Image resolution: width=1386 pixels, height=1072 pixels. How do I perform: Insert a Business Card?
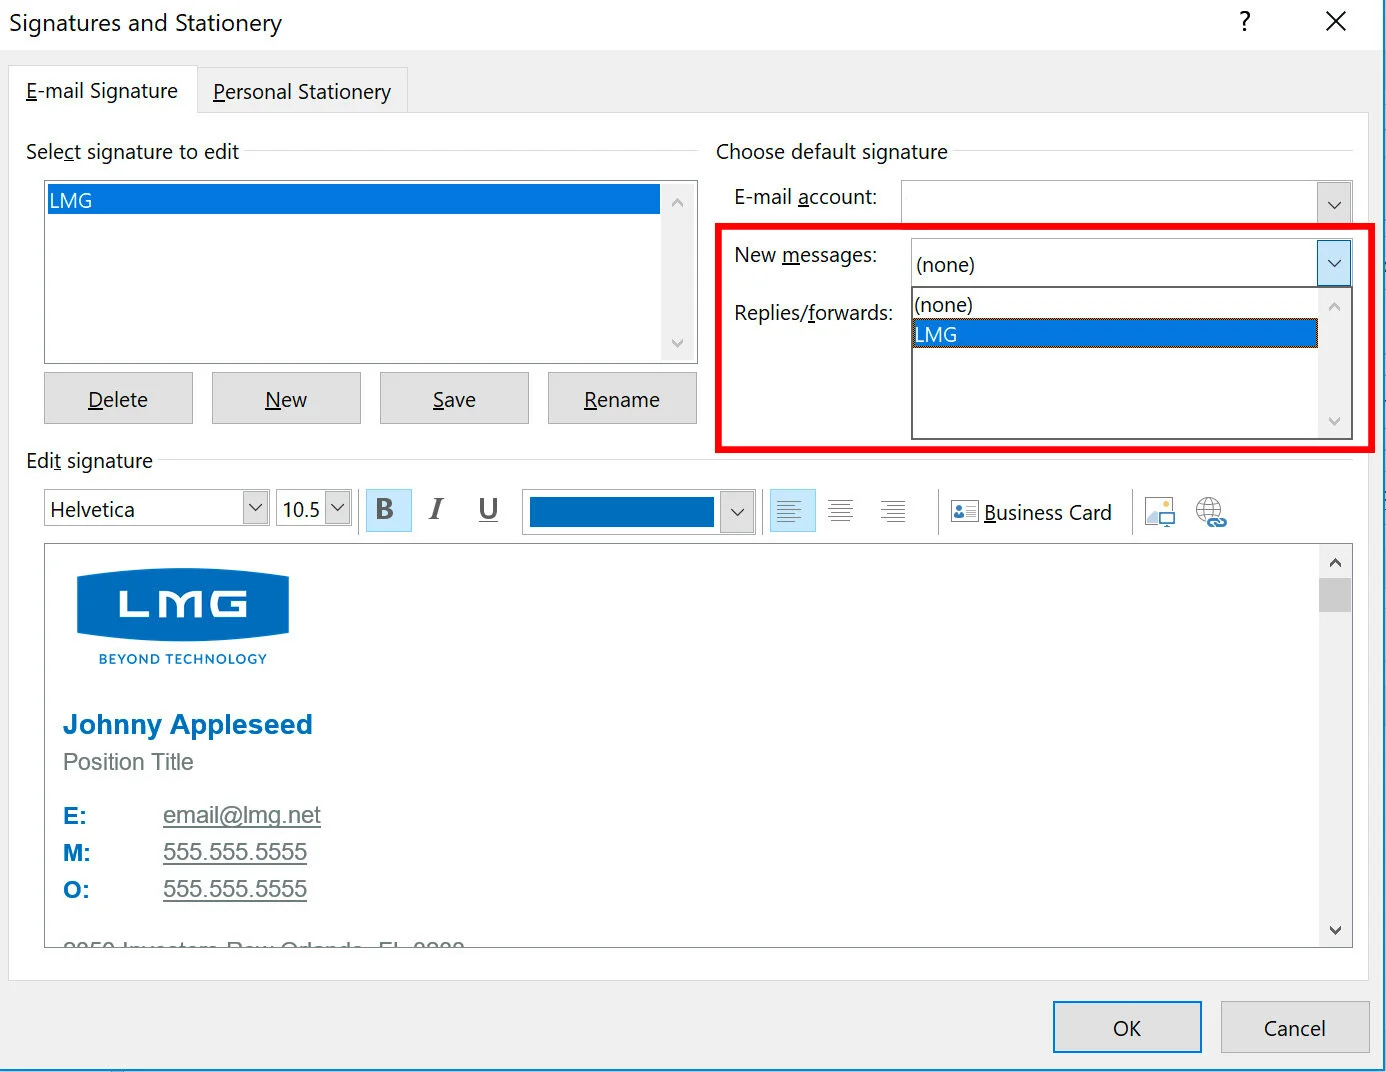(x=1031, y=512)
